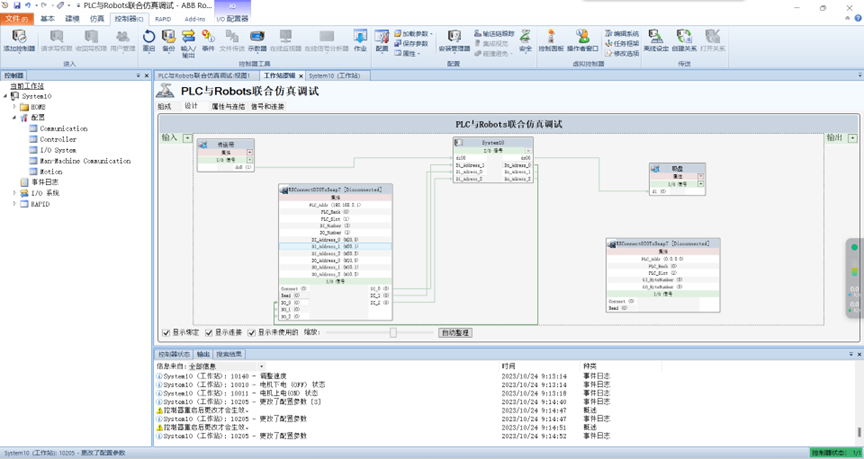Click the 添加控制器 (Add Controller) icon

pos(19,41)
